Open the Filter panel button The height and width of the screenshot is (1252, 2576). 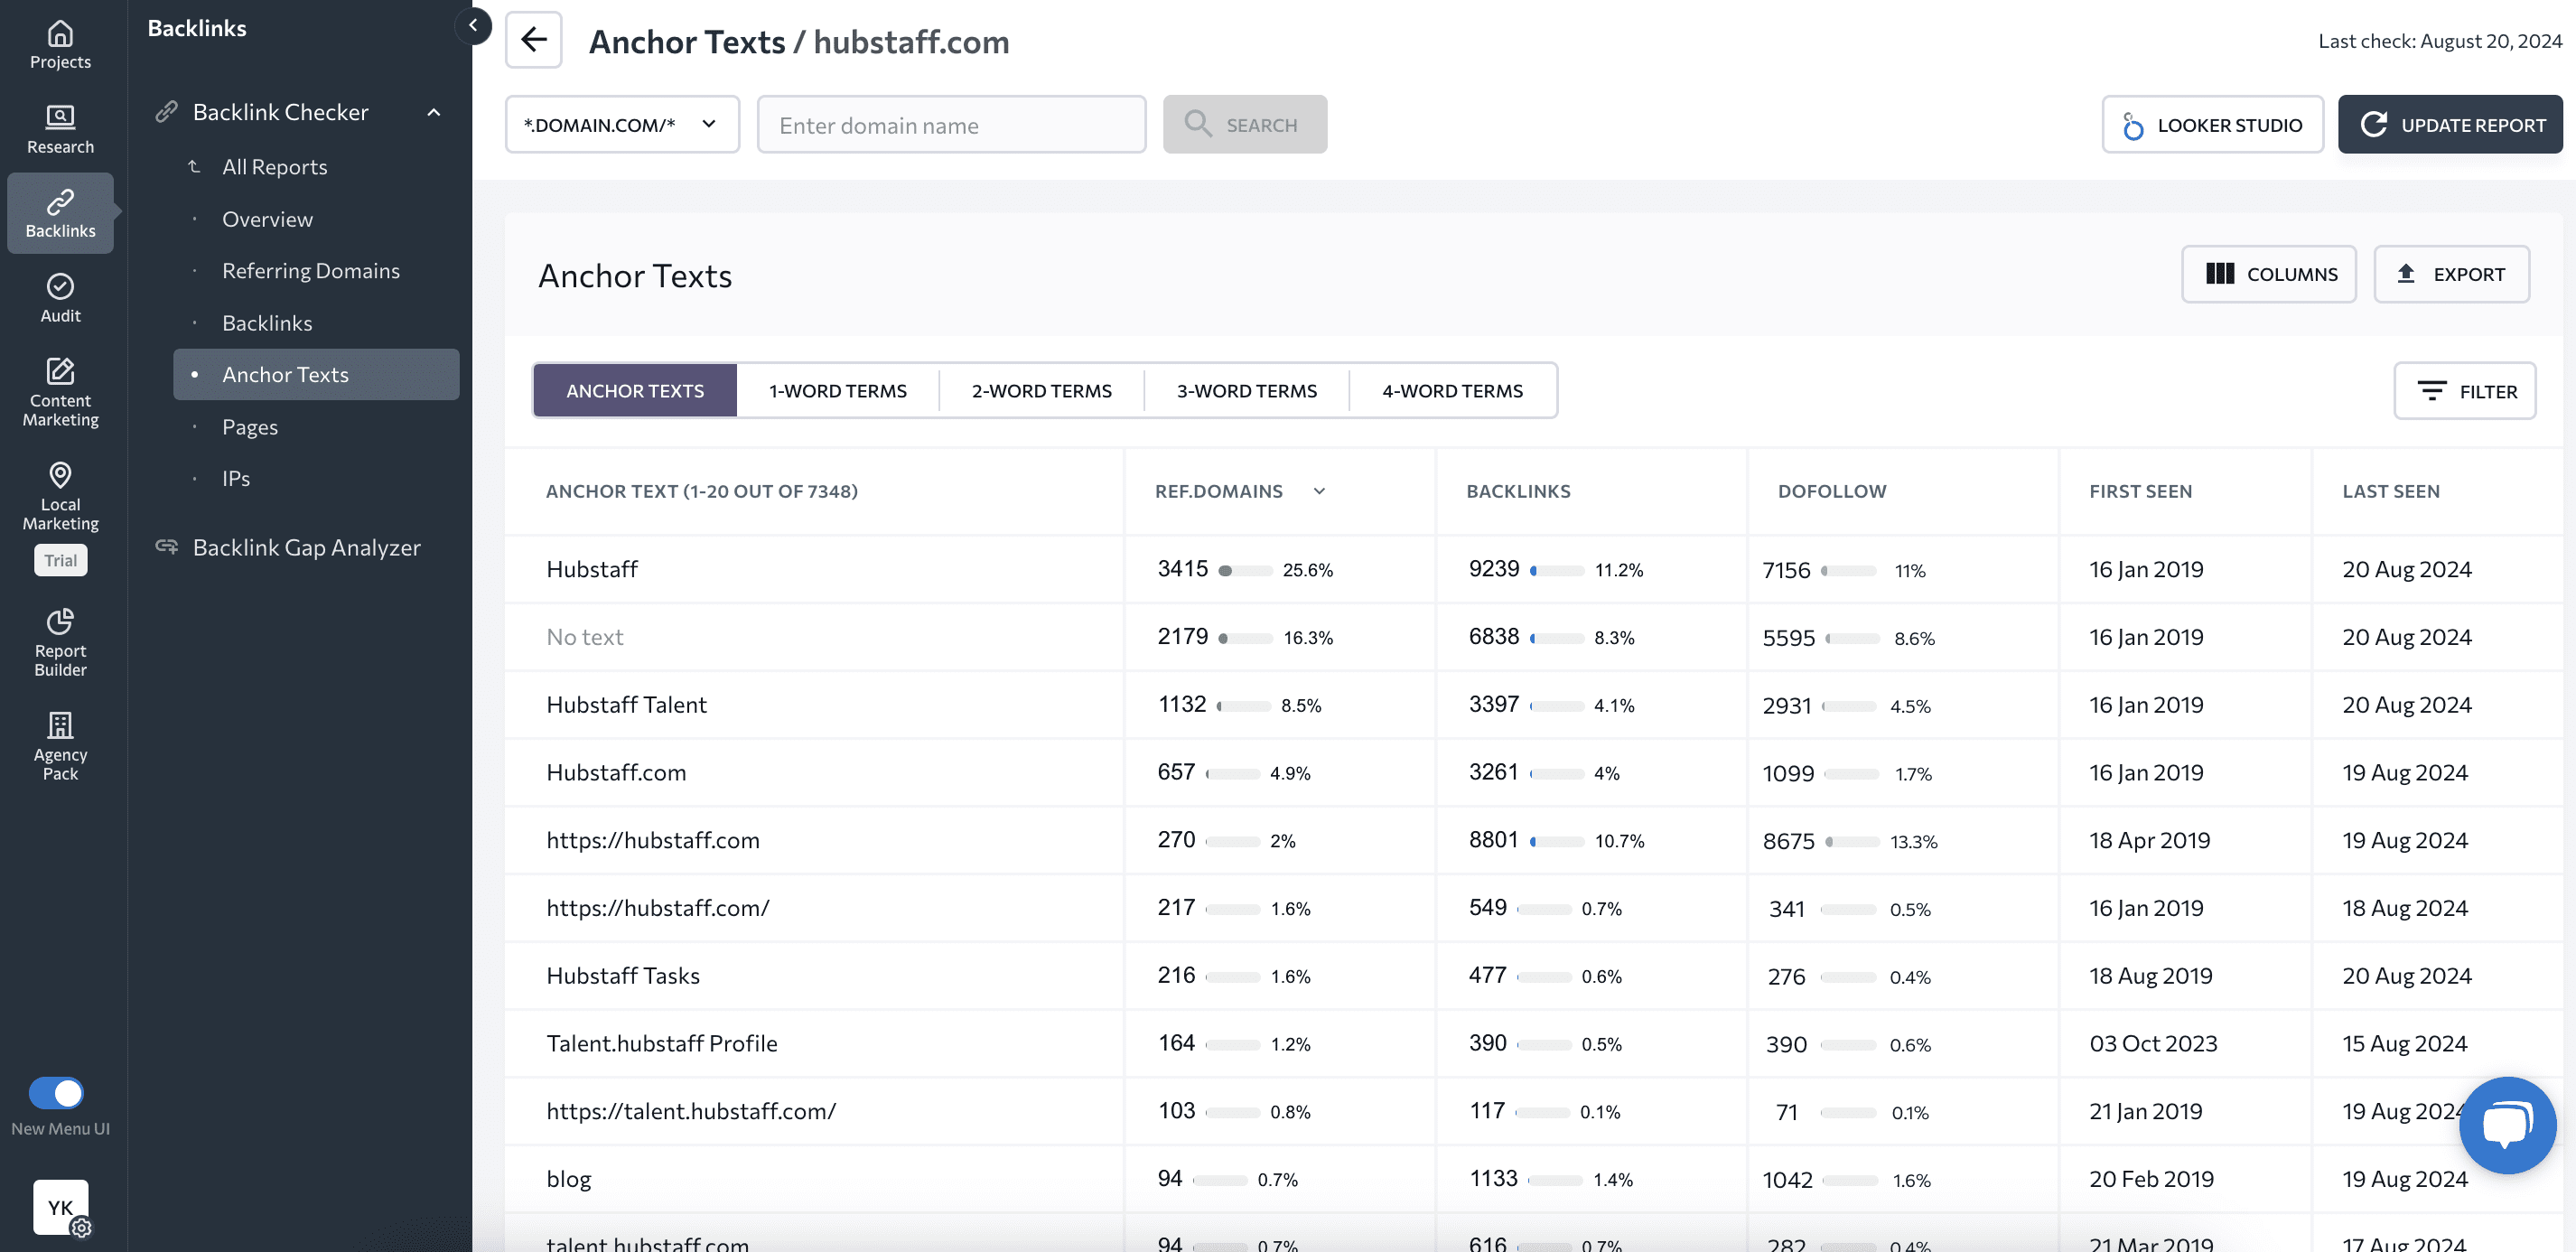[2464, 391]
